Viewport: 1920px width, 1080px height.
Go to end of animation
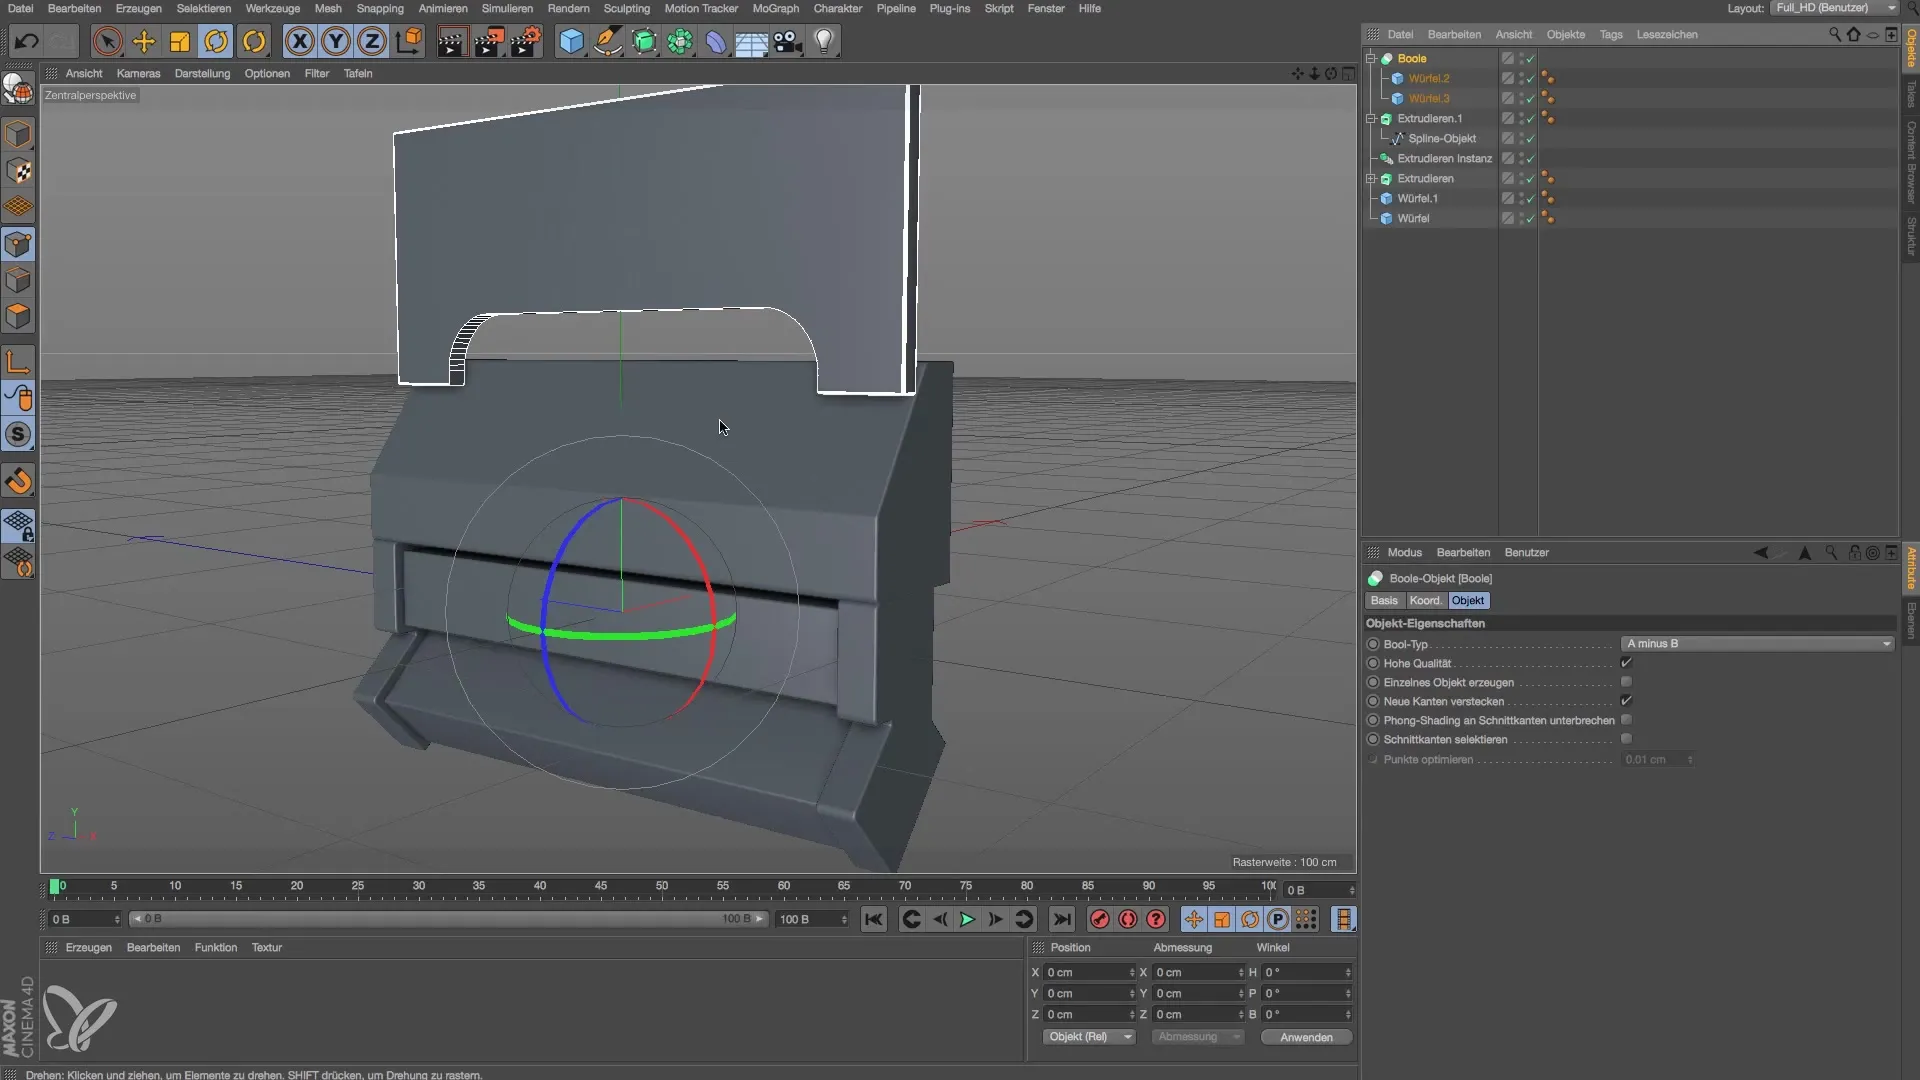pyautogui.click(x=1062, y=919)
